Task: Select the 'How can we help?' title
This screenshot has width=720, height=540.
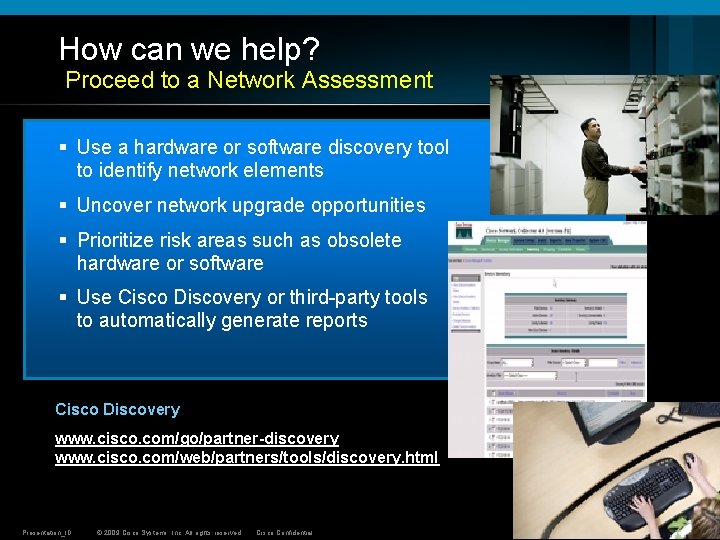Action: 189,49
